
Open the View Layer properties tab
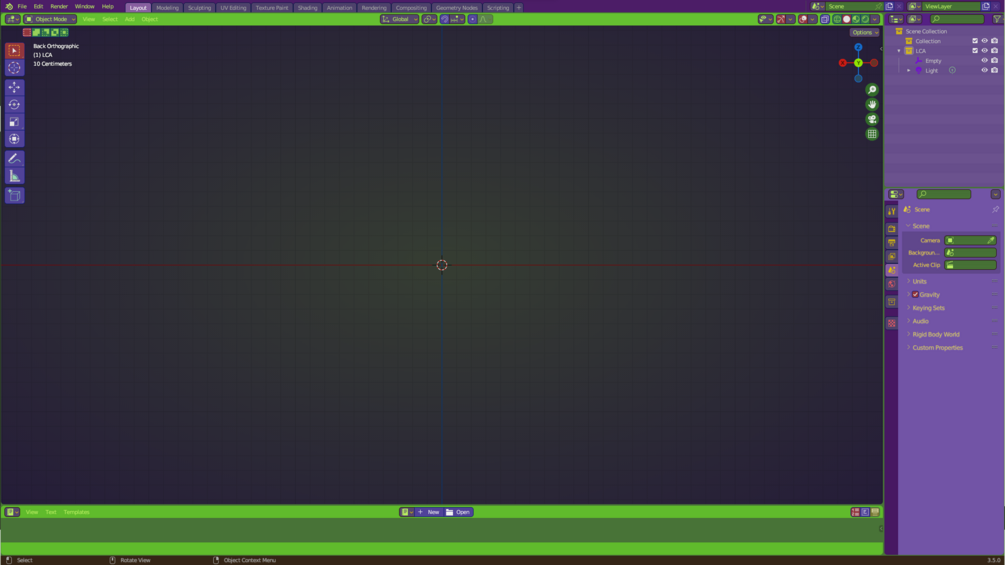point(892,256)
